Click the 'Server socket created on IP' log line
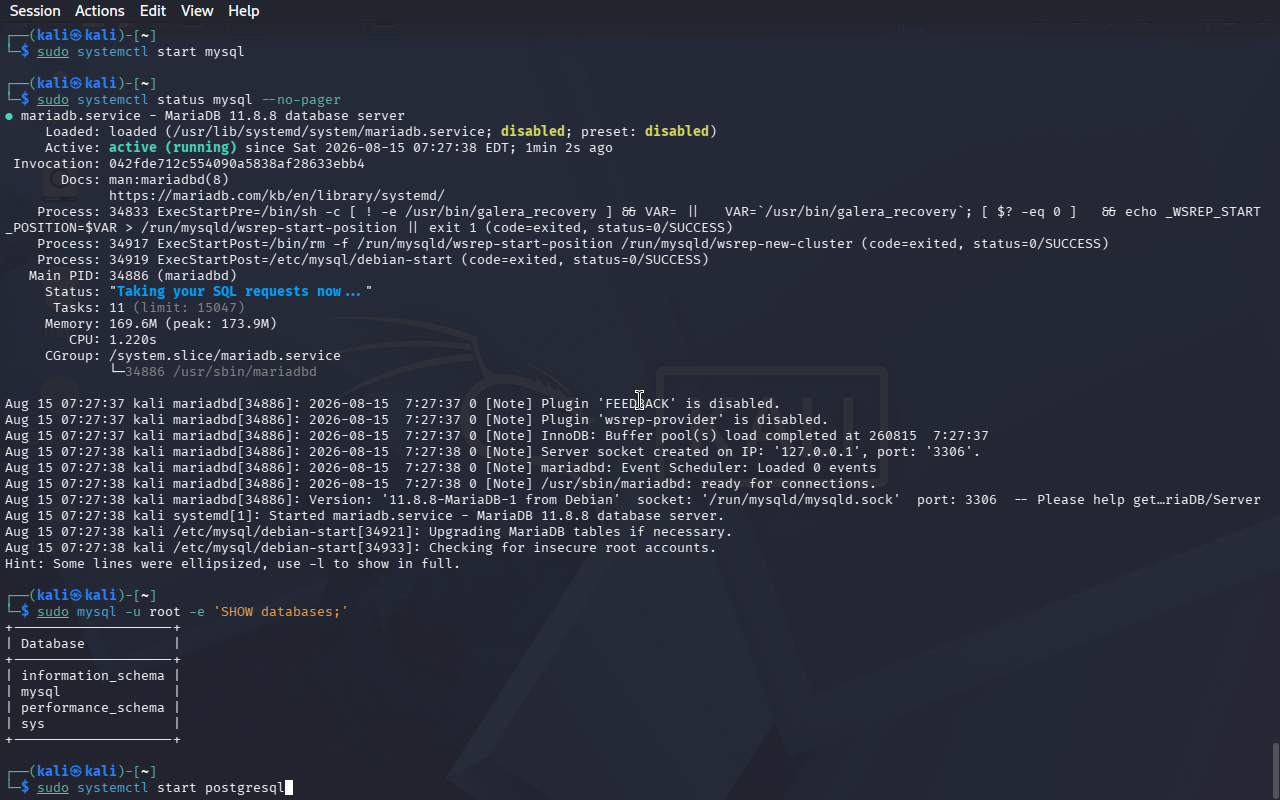1280x800 pixels. (x=493, y=452)
